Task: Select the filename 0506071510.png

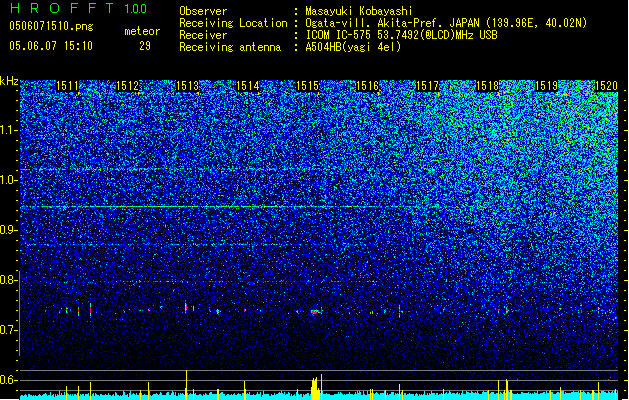Action: click(51, 26)
